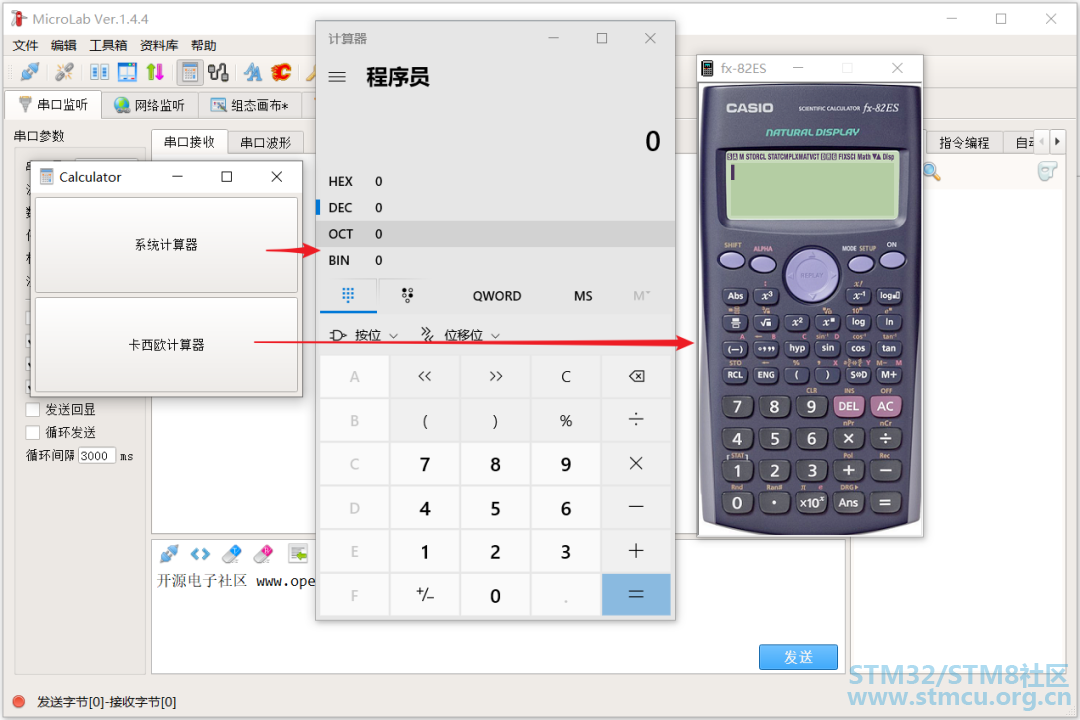Screen dimensions: 1080x720
Task: Enable the 循环发送 checkbox
Action: click(32, 432)
